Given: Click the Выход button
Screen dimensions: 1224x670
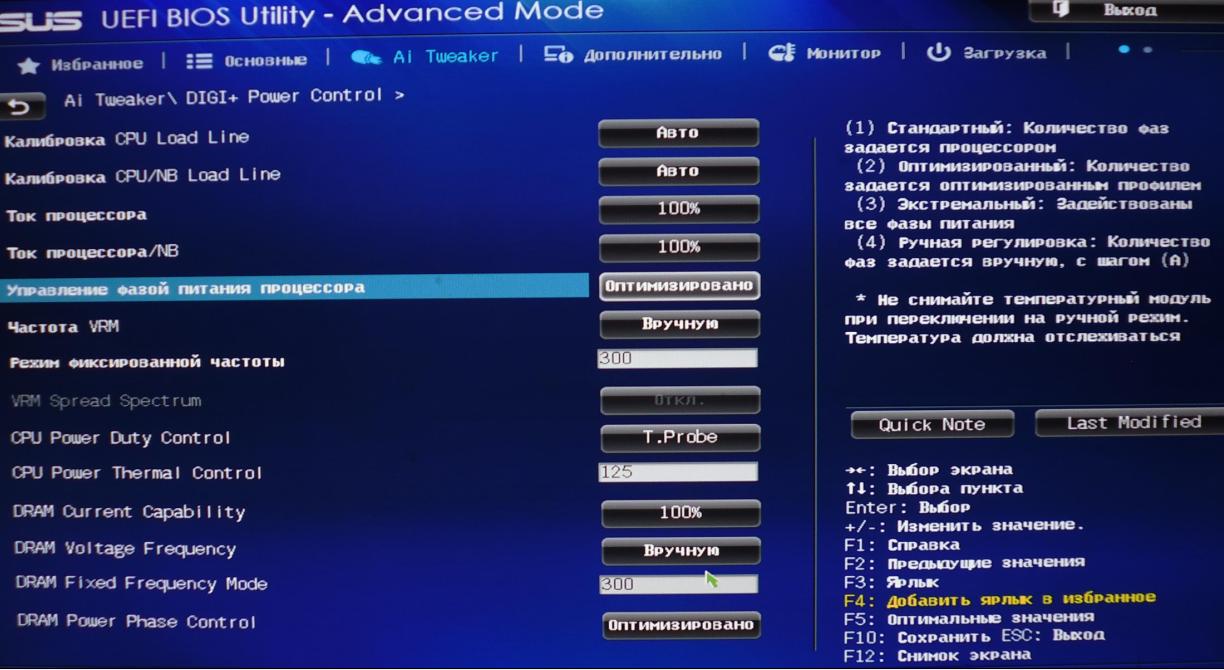Looking at the screenshot, I should (1125, 10).
